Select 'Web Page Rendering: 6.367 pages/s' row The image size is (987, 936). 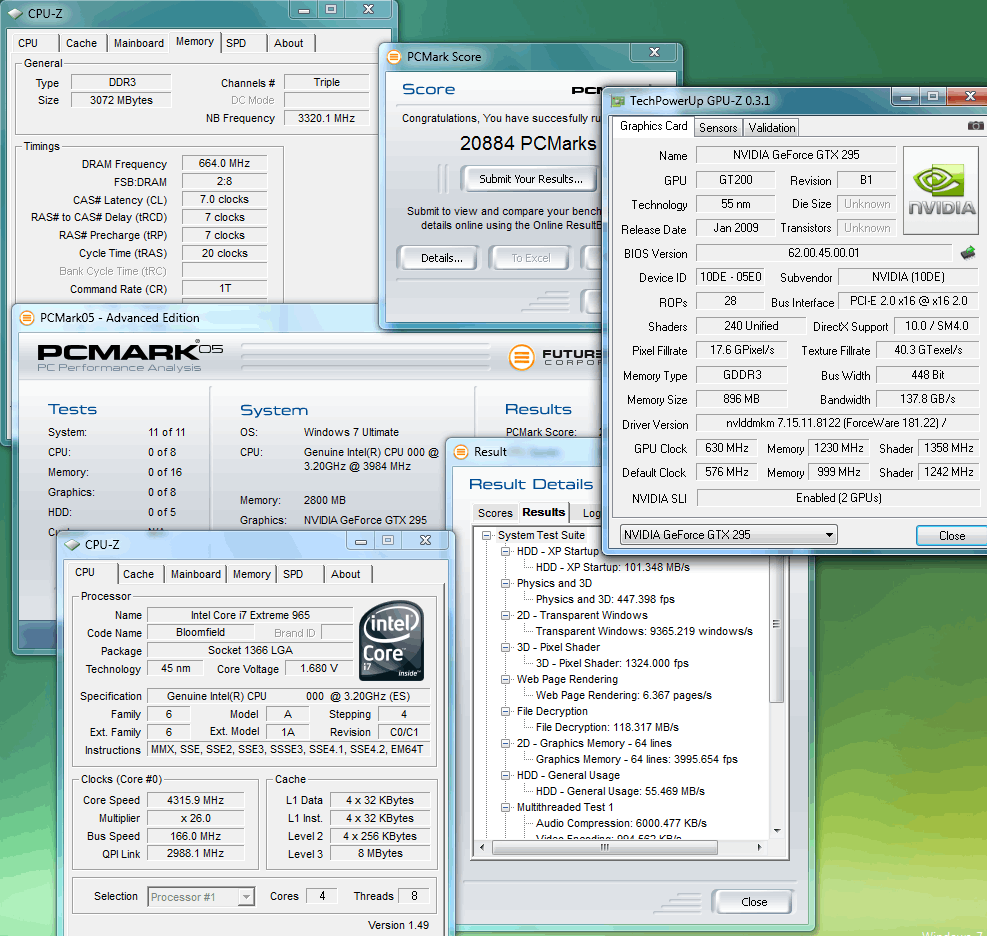624,696
